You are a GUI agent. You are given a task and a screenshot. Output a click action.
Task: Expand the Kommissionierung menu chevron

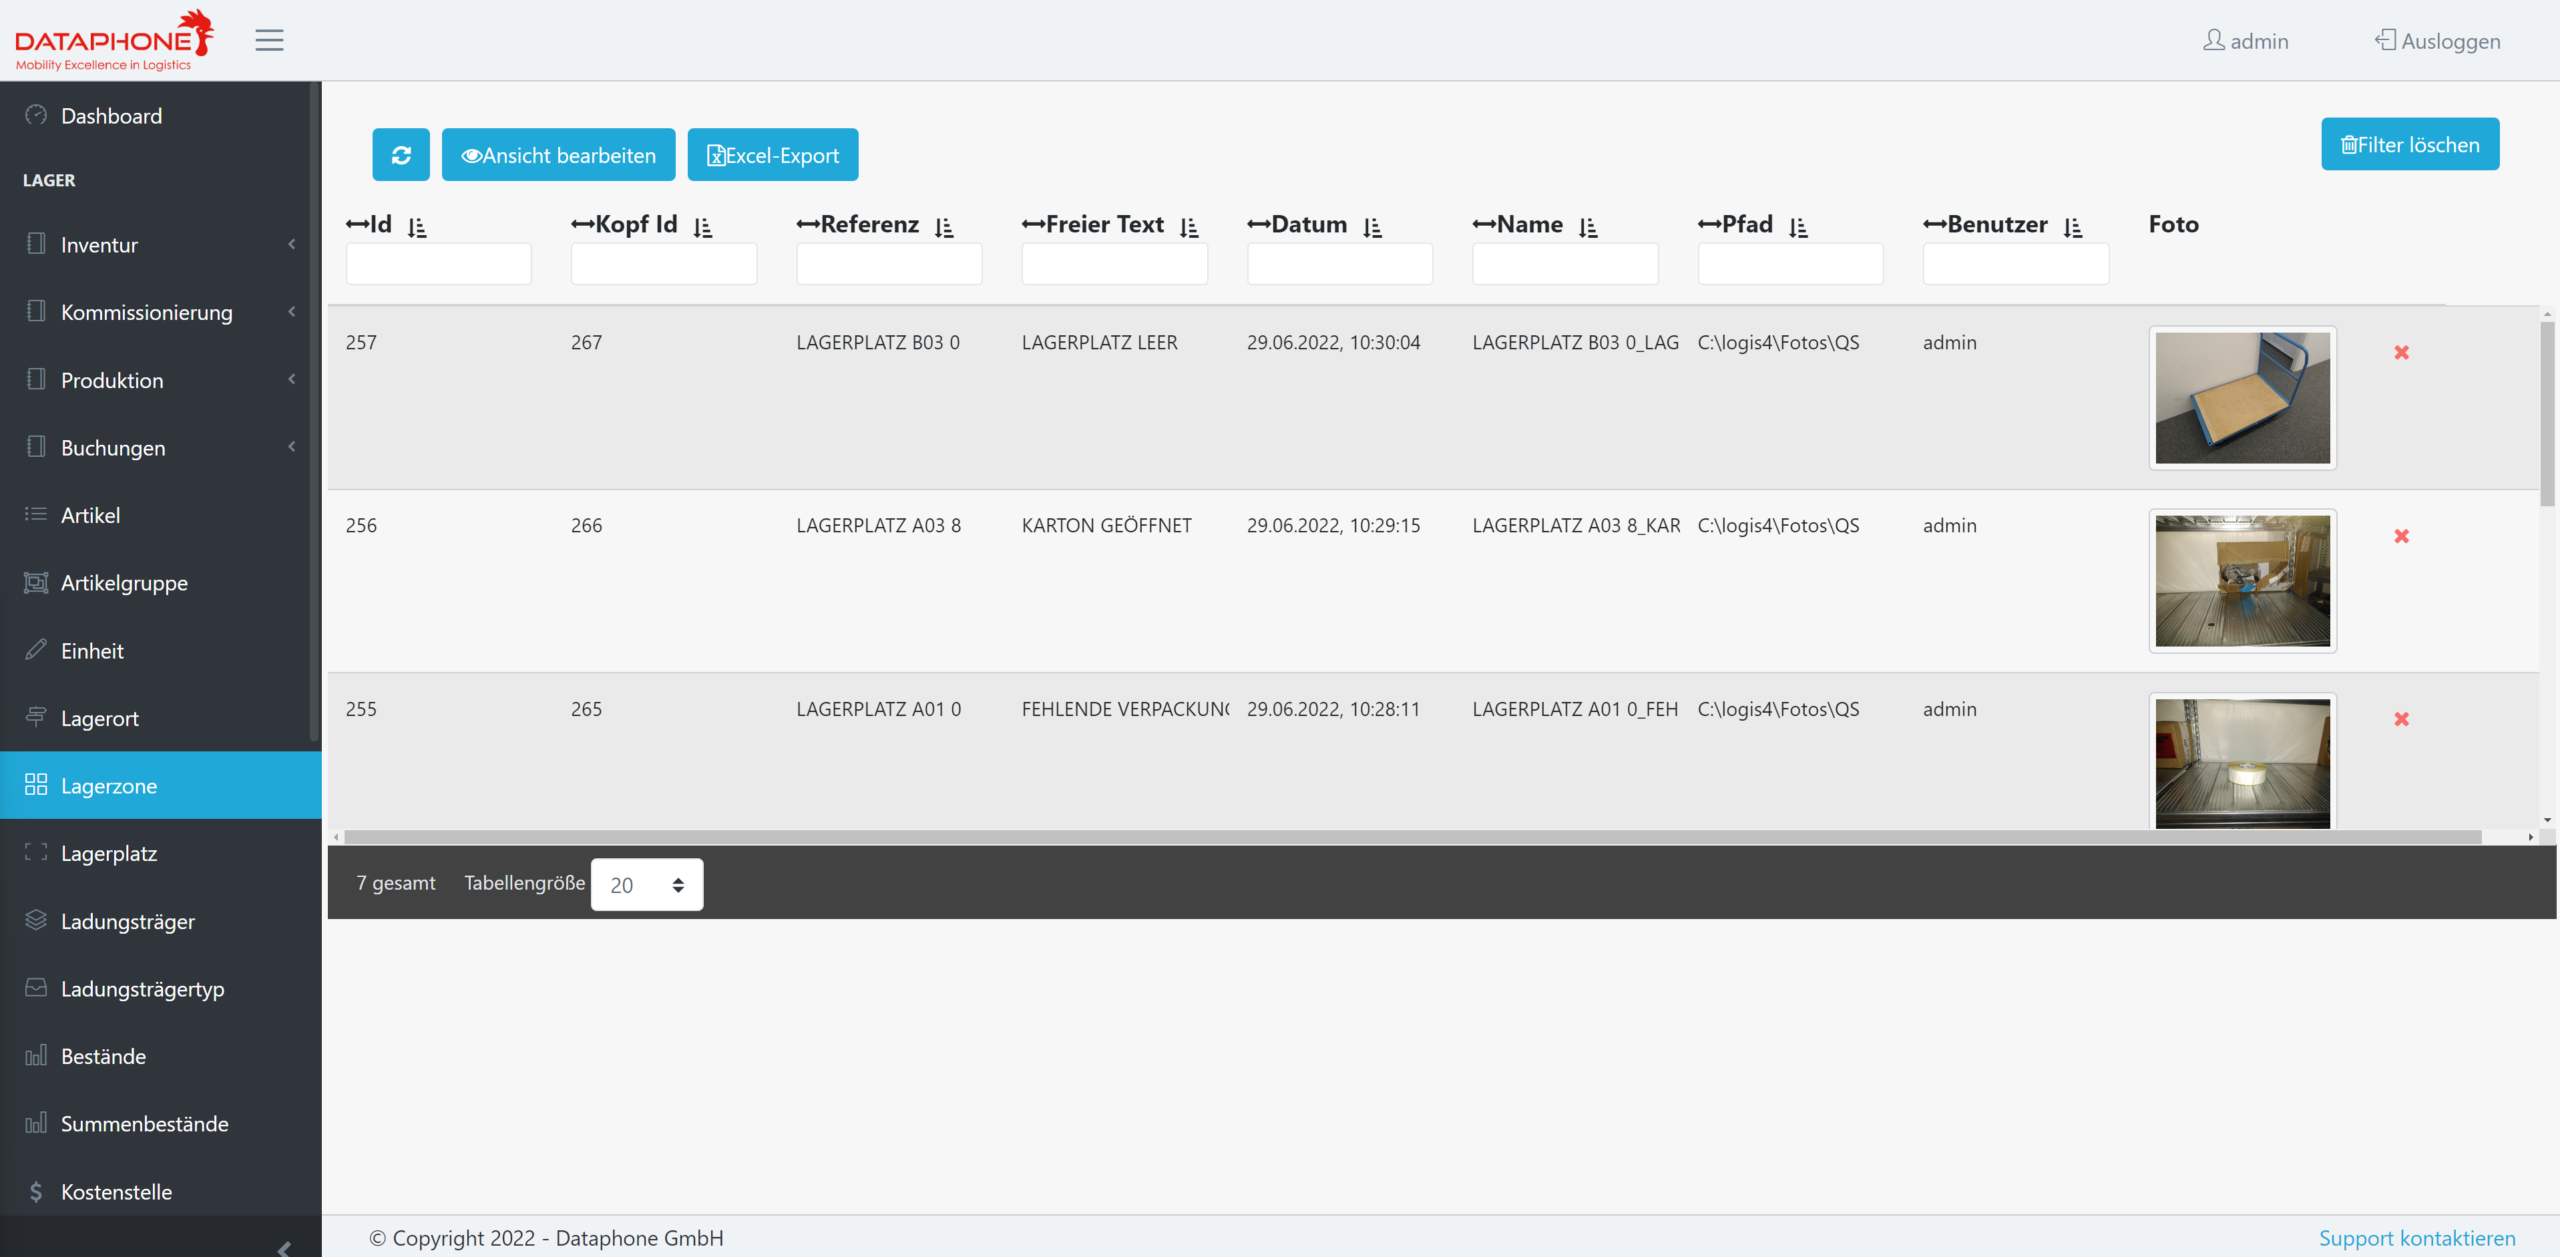tap(292, 312)
